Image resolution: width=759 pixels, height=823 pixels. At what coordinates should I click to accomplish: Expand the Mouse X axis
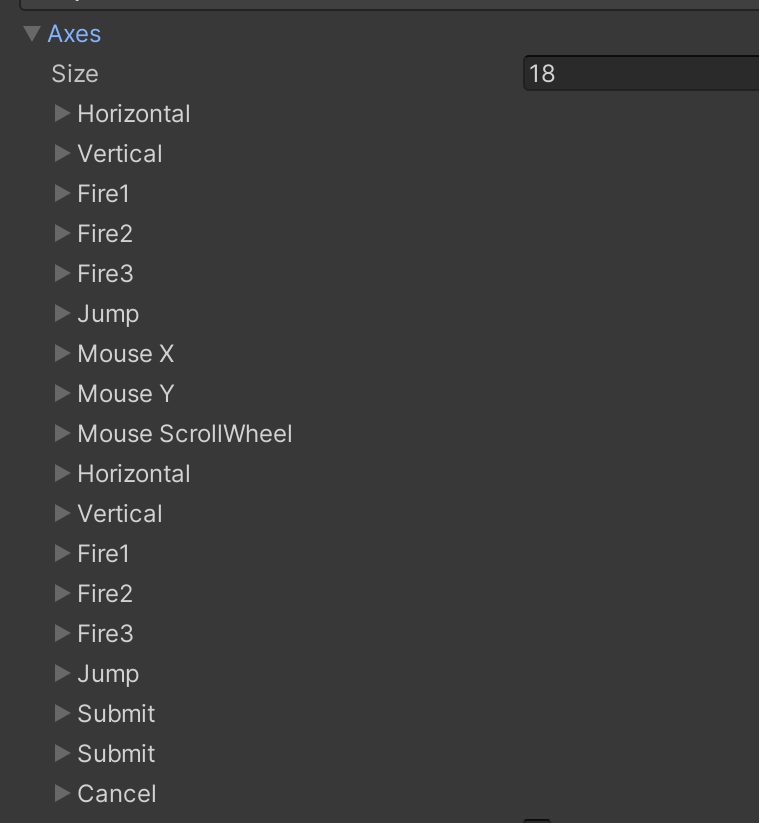[x=63, y=354]
